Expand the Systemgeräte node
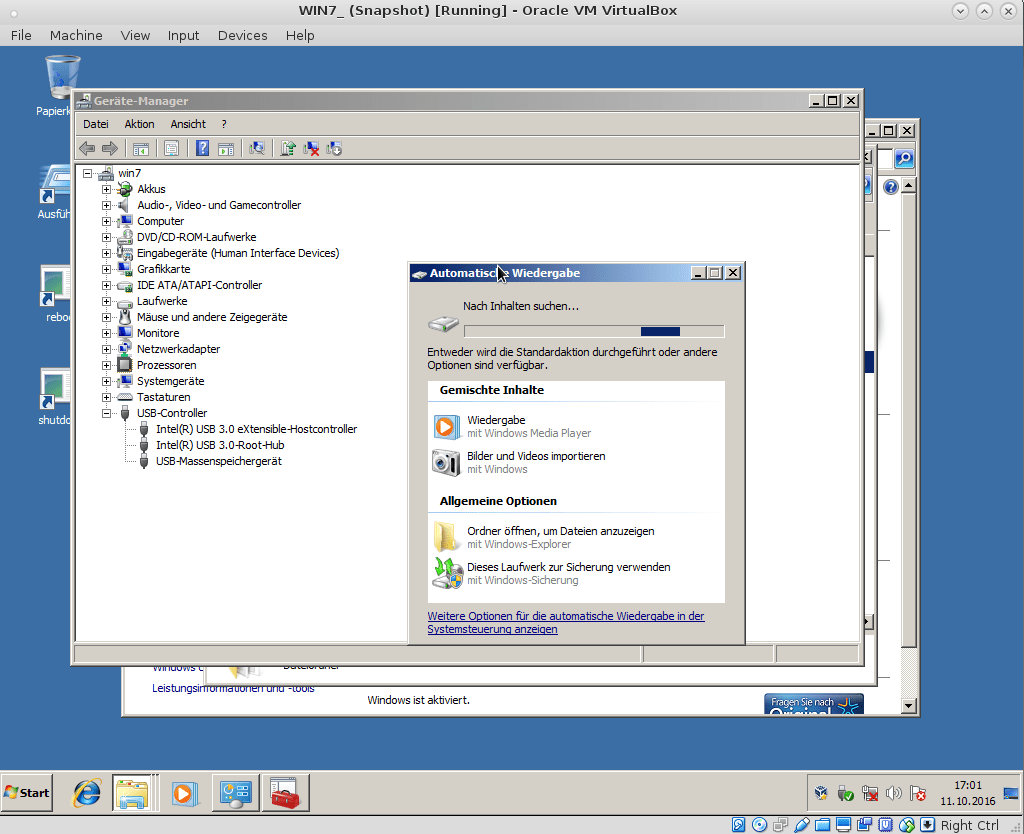This screenshot has width=1024, height=834. pyautogui.click(x=106, y=381)
